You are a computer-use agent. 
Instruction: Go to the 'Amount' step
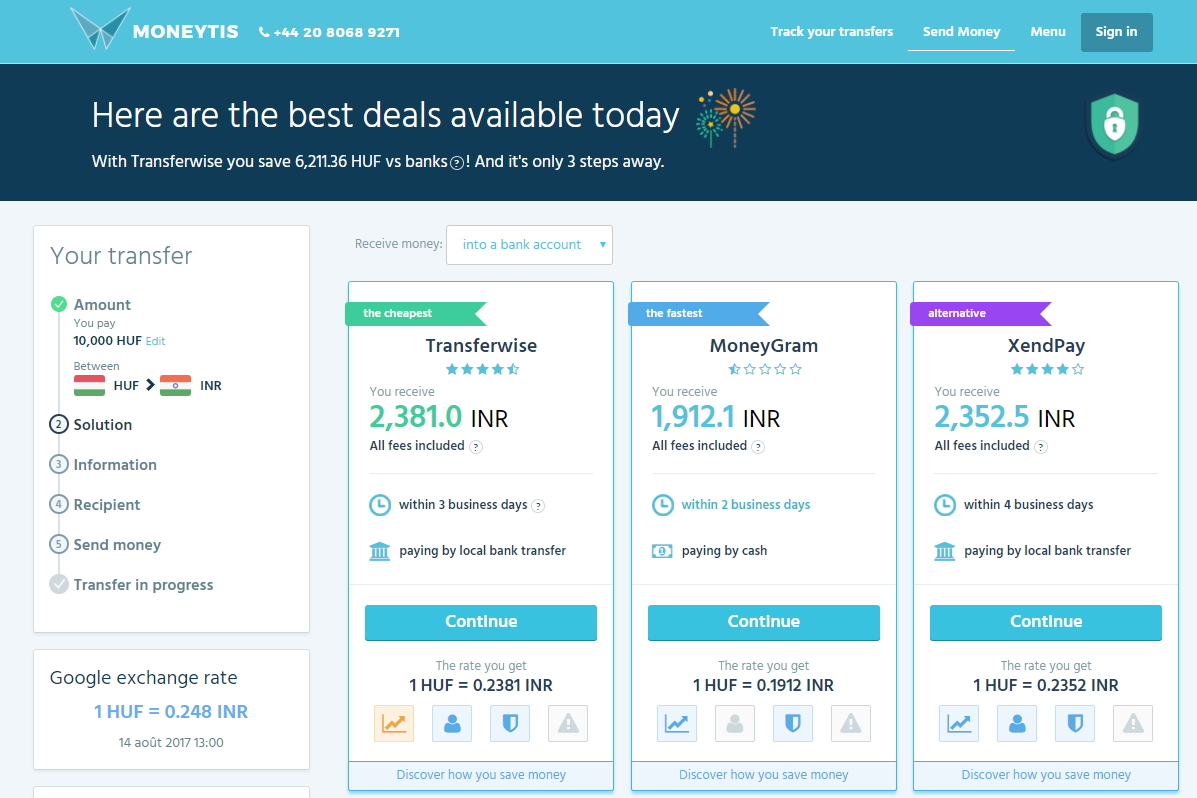coord(102,305)
